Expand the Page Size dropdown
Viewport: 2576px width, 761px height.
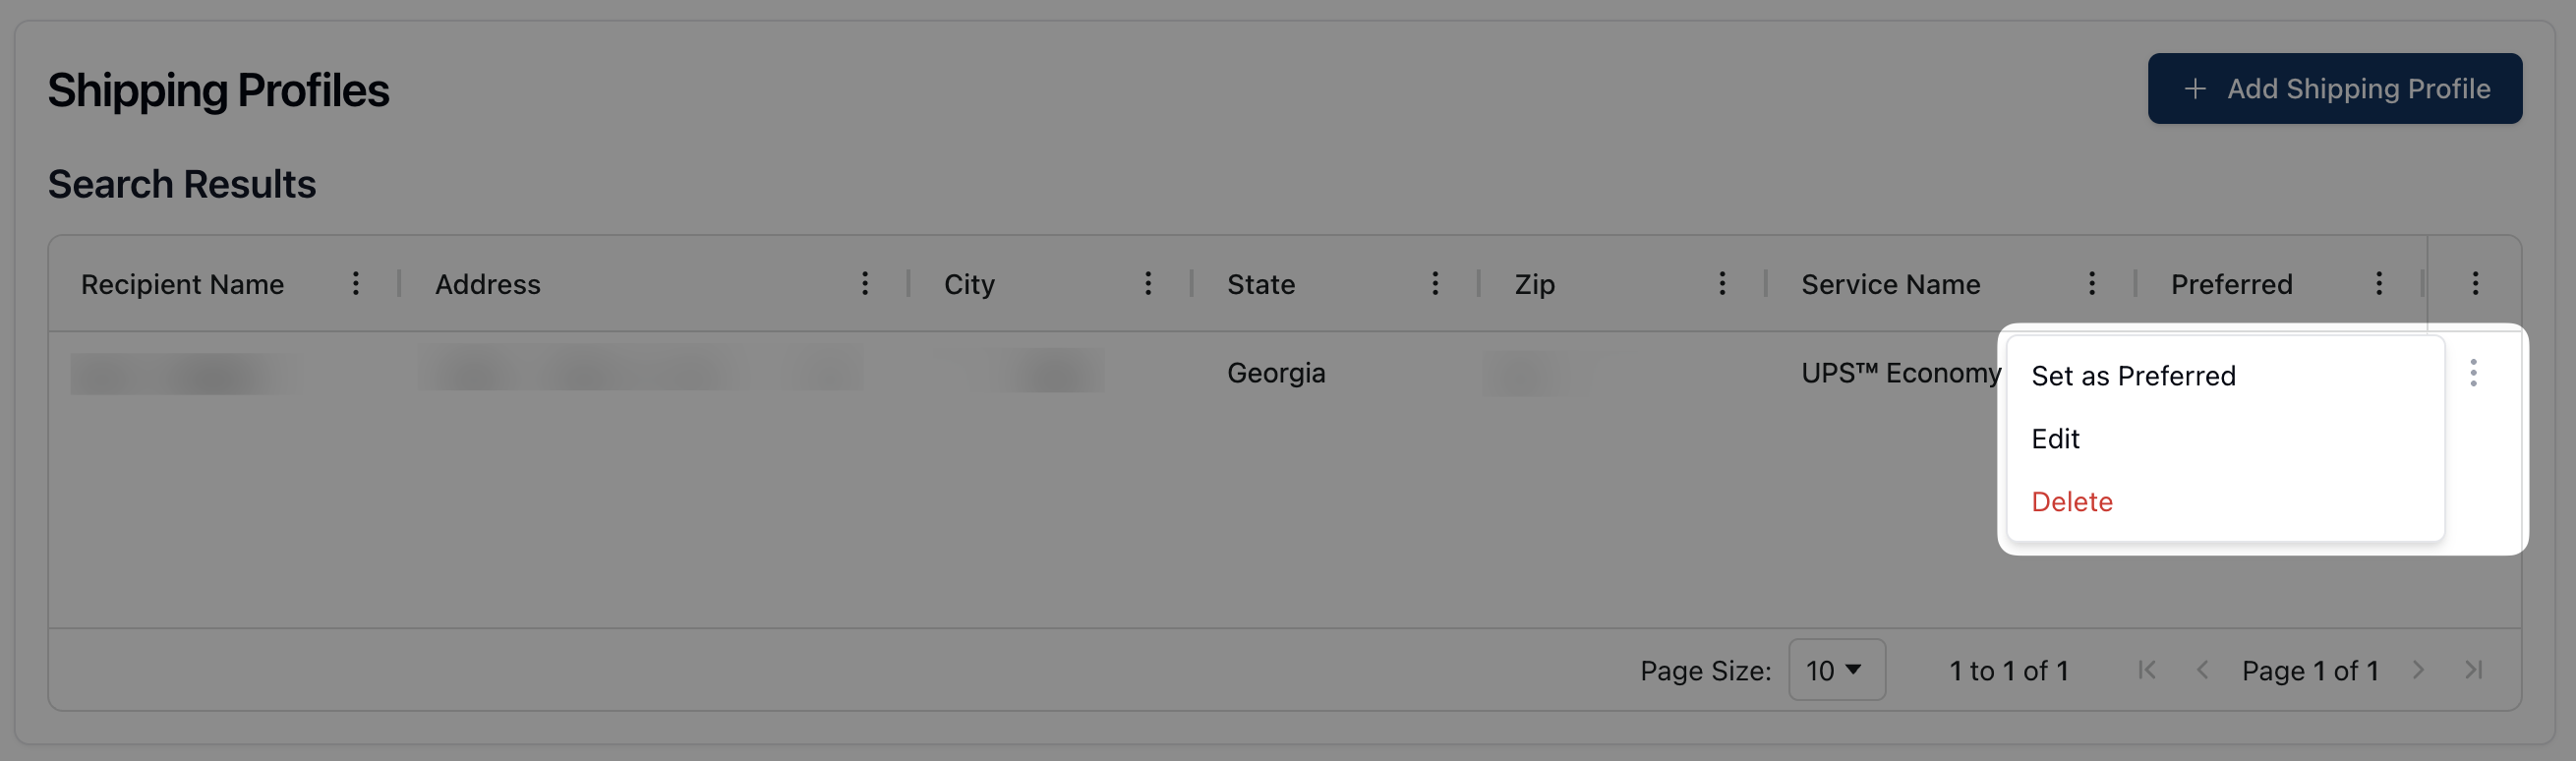tap(1836, 670)
